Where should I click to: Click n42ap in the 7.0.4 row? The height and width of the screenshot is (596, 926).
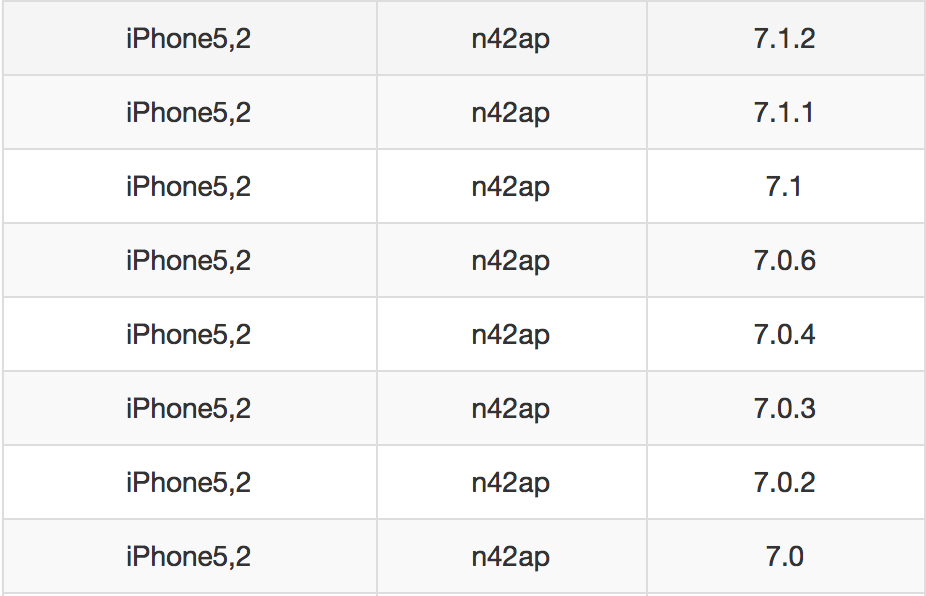[x=511, y=336]
